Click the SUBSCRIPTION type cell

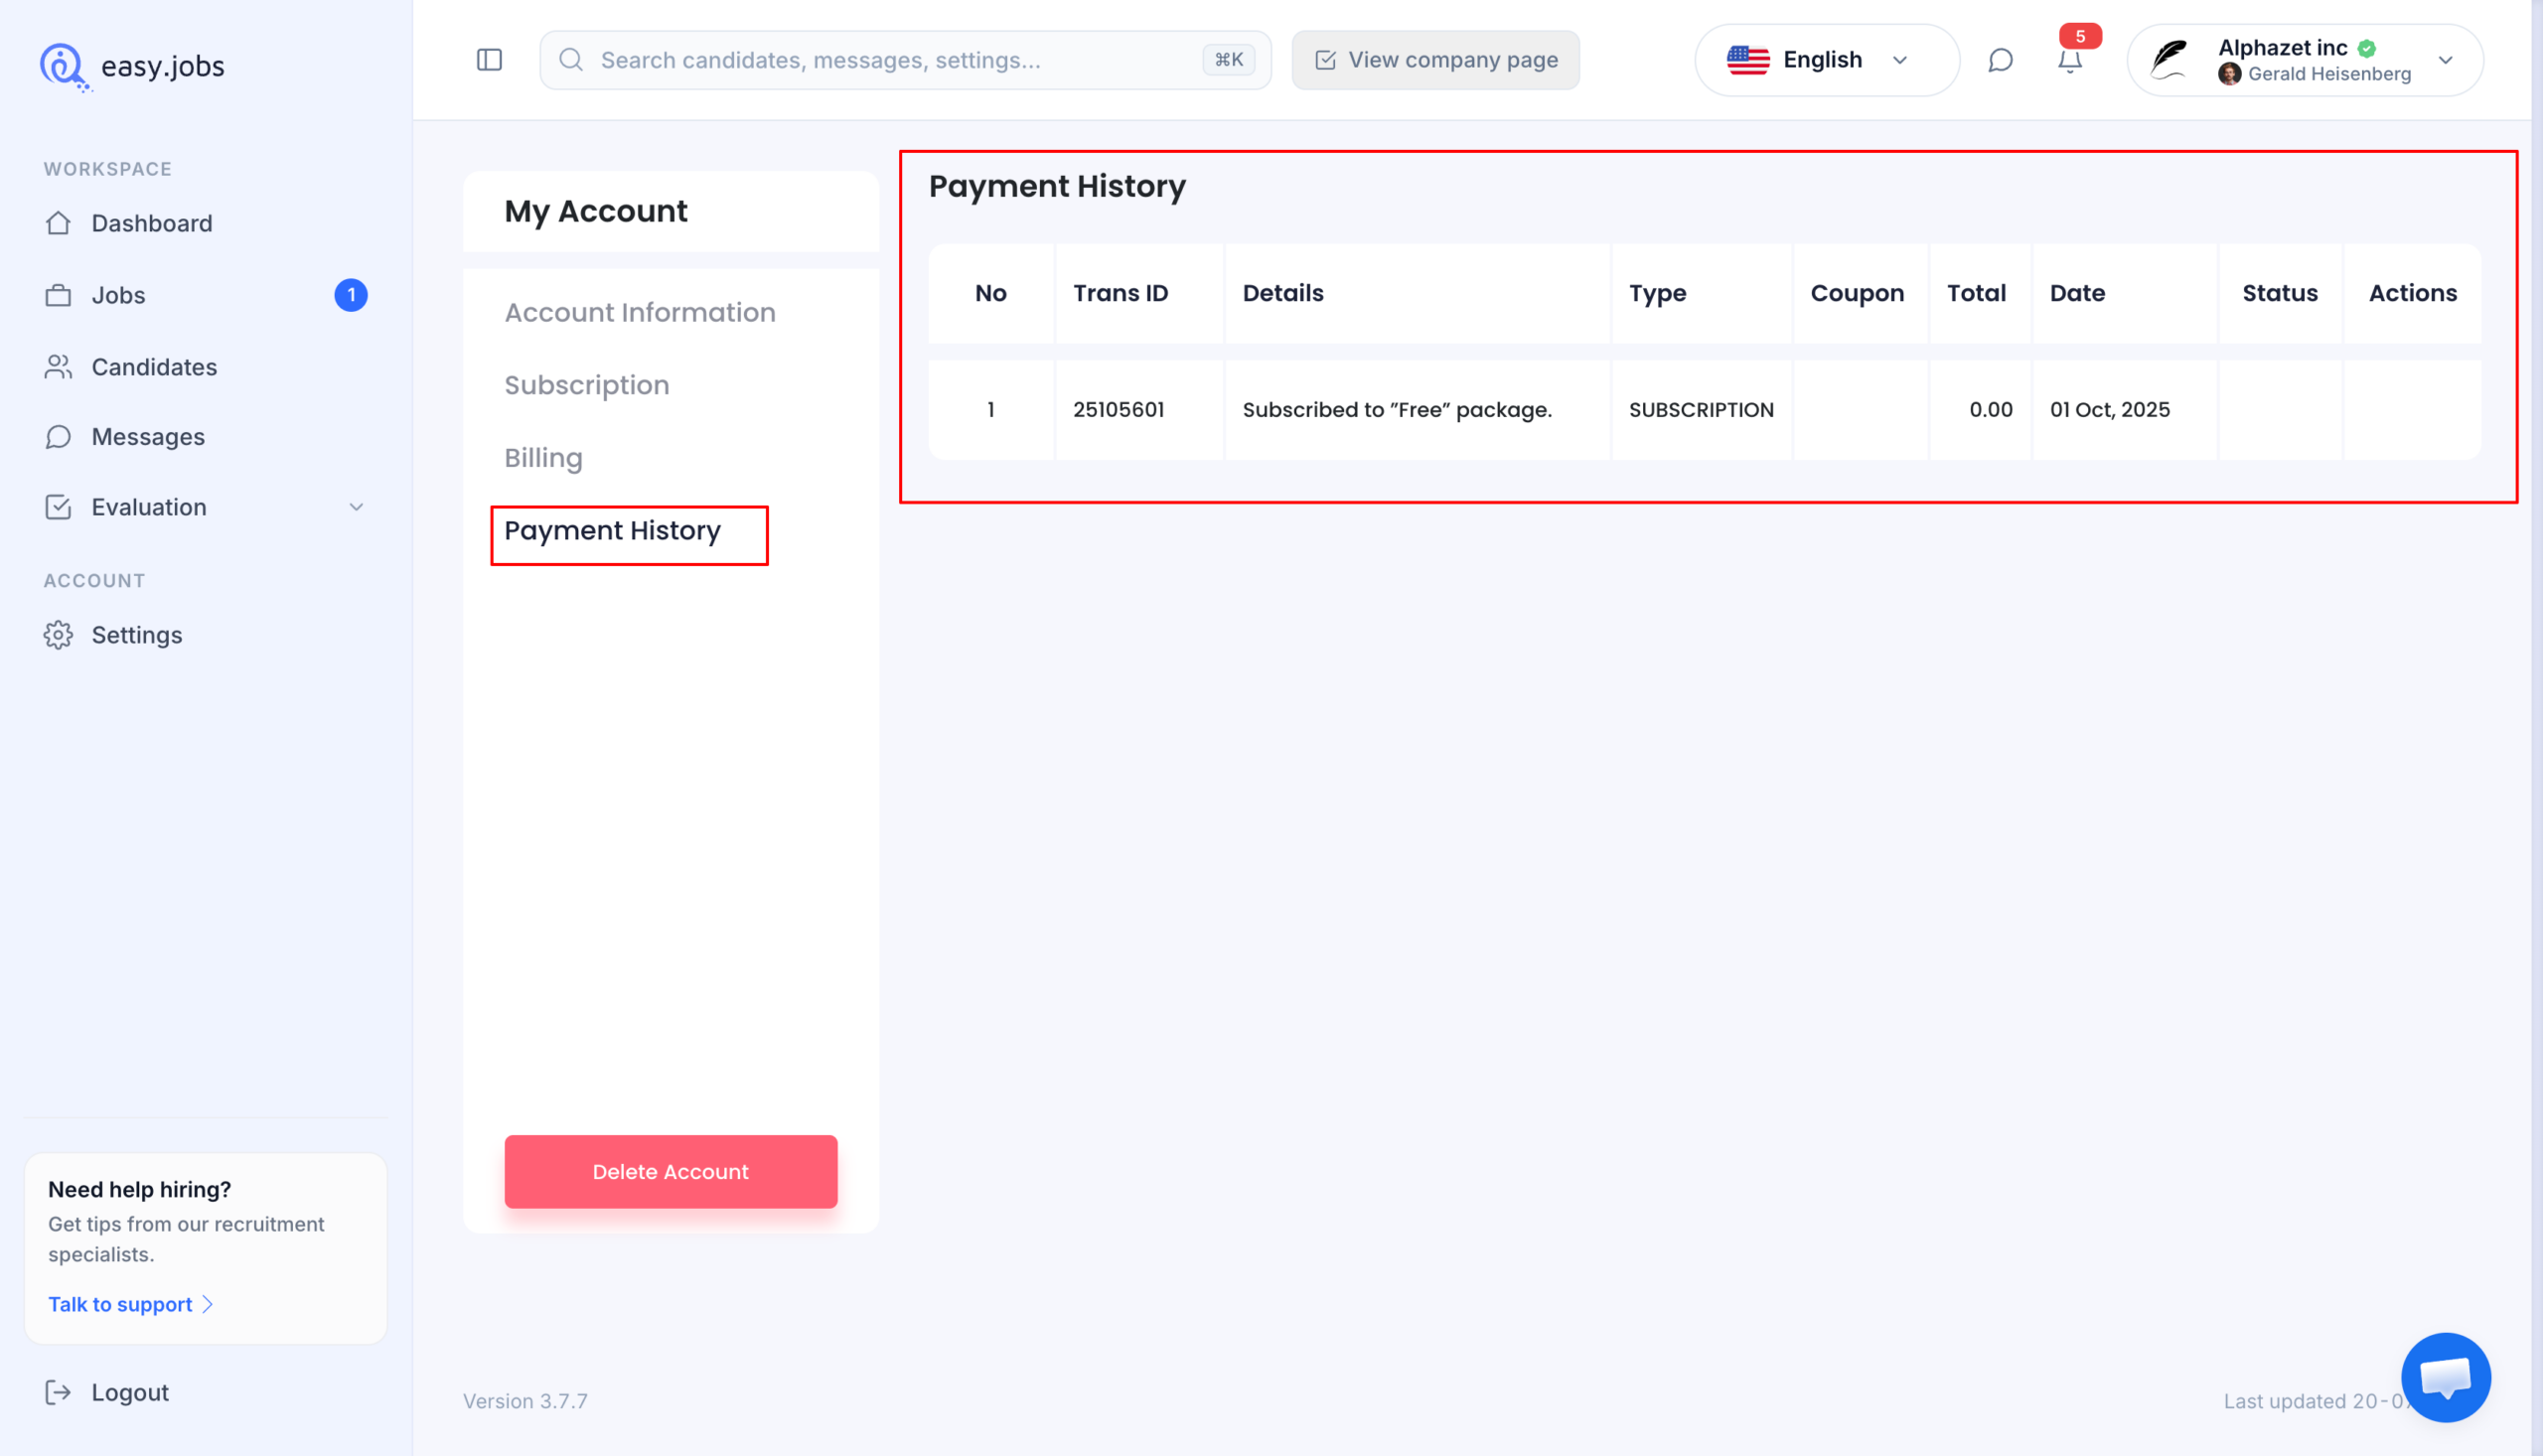(1701, 410)
